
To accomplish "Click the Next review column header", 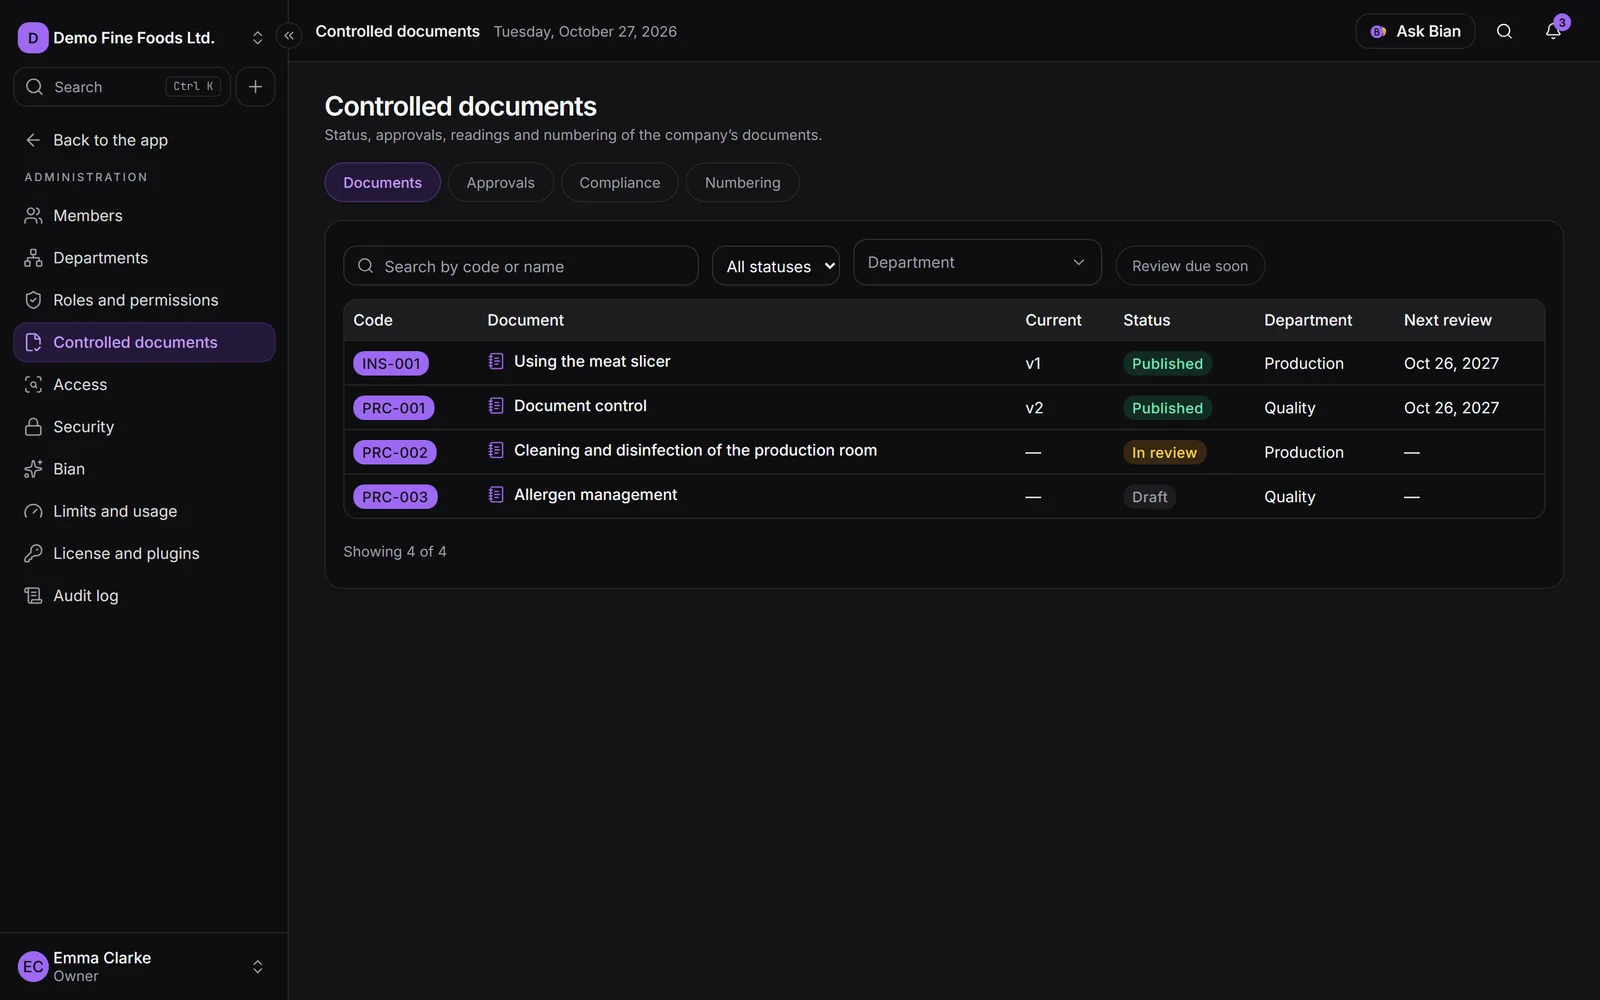I will tap(1447, 320).
